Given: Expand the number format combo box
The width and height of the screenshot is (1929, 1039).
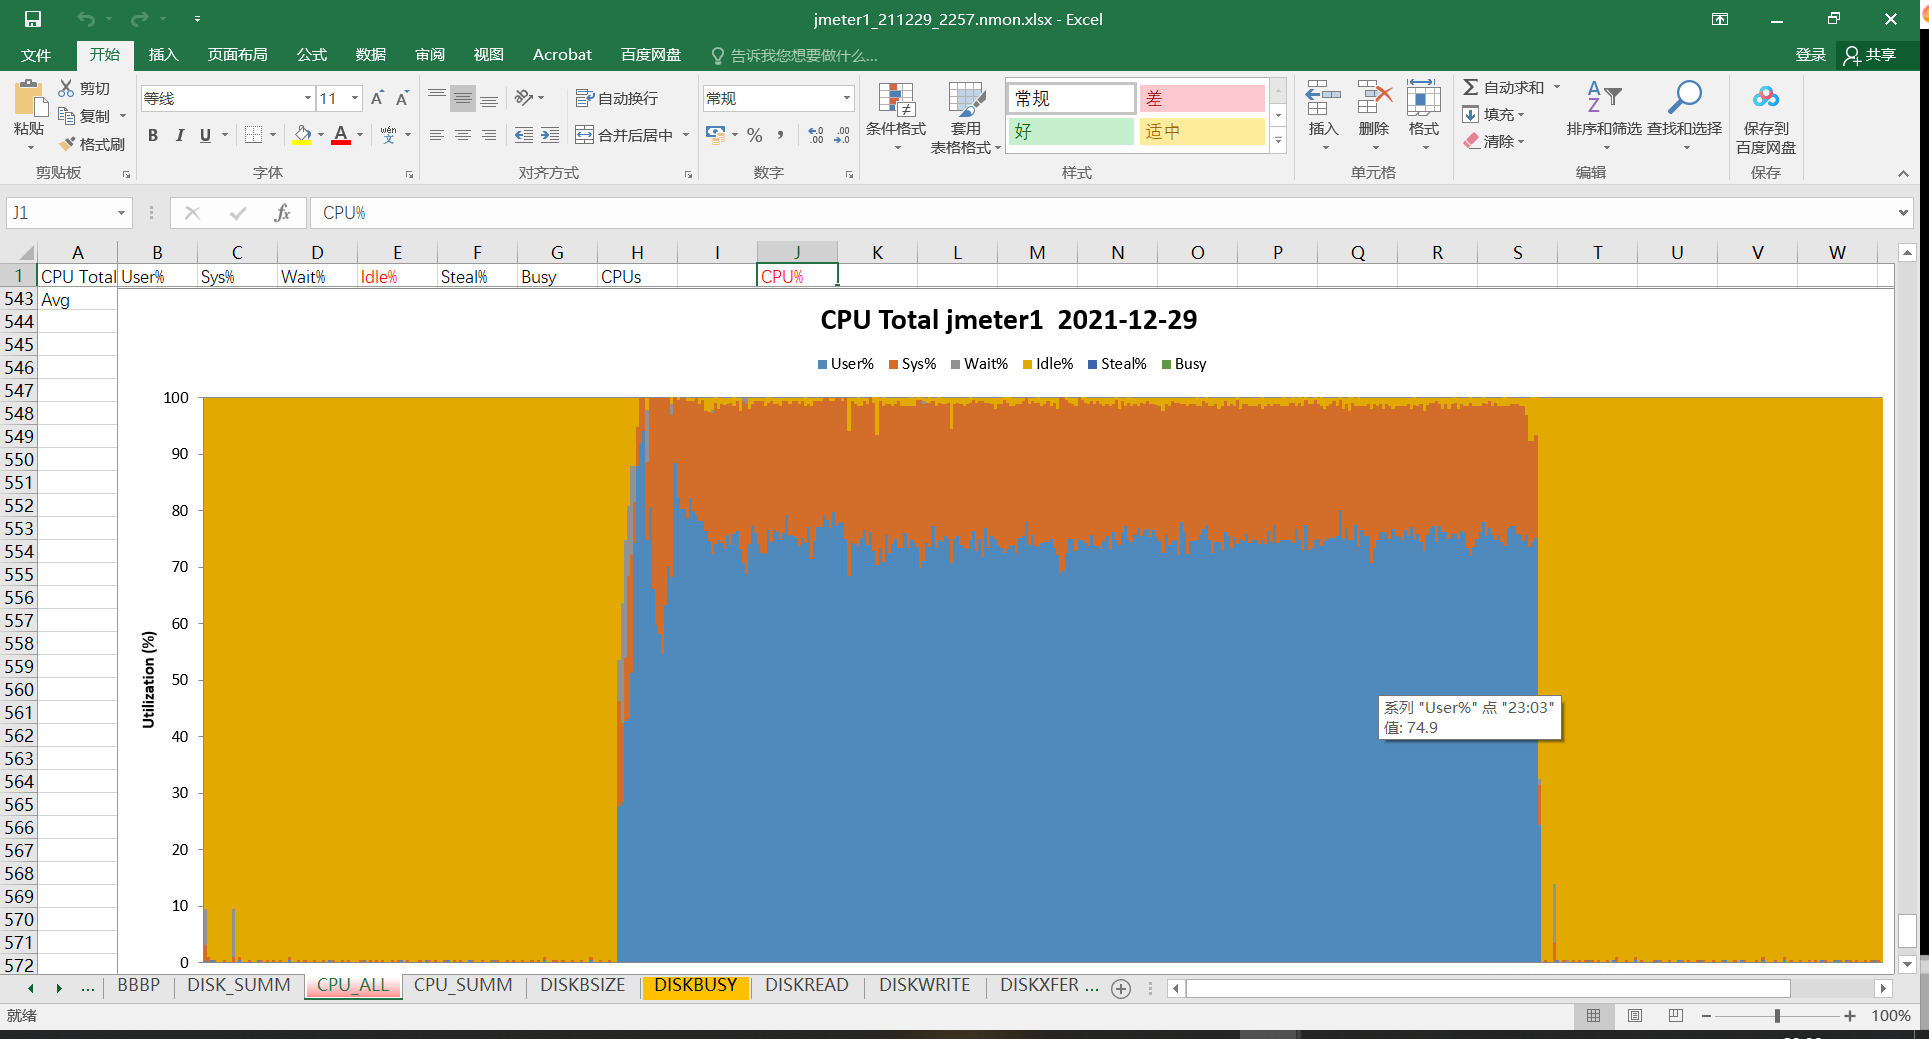Looking at the screenshot, I should pyautogui.click(x=846, y=98).
